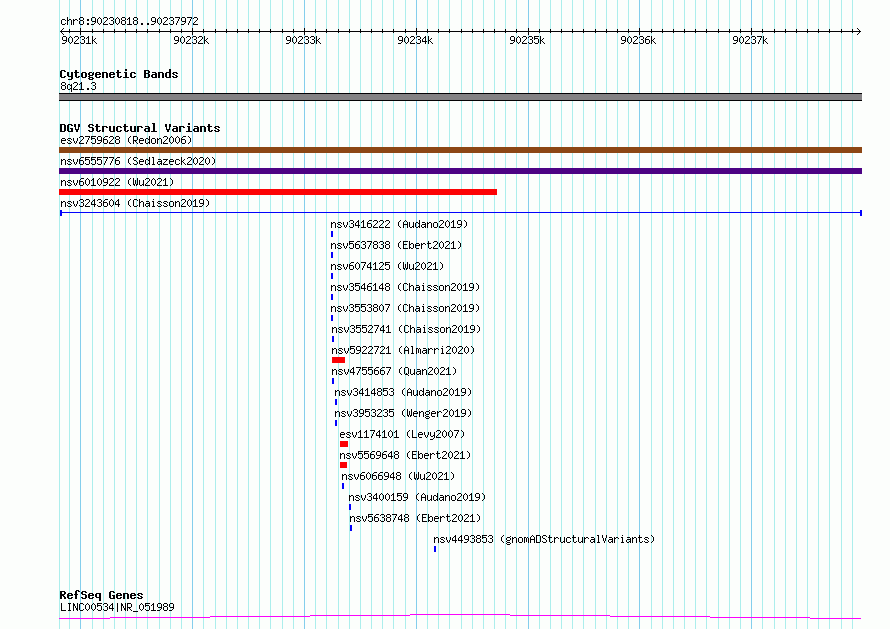Click the esv2759628 (Redon2006) variant label
The width and height of the screenshot is (890, 629).
(126, 140)
